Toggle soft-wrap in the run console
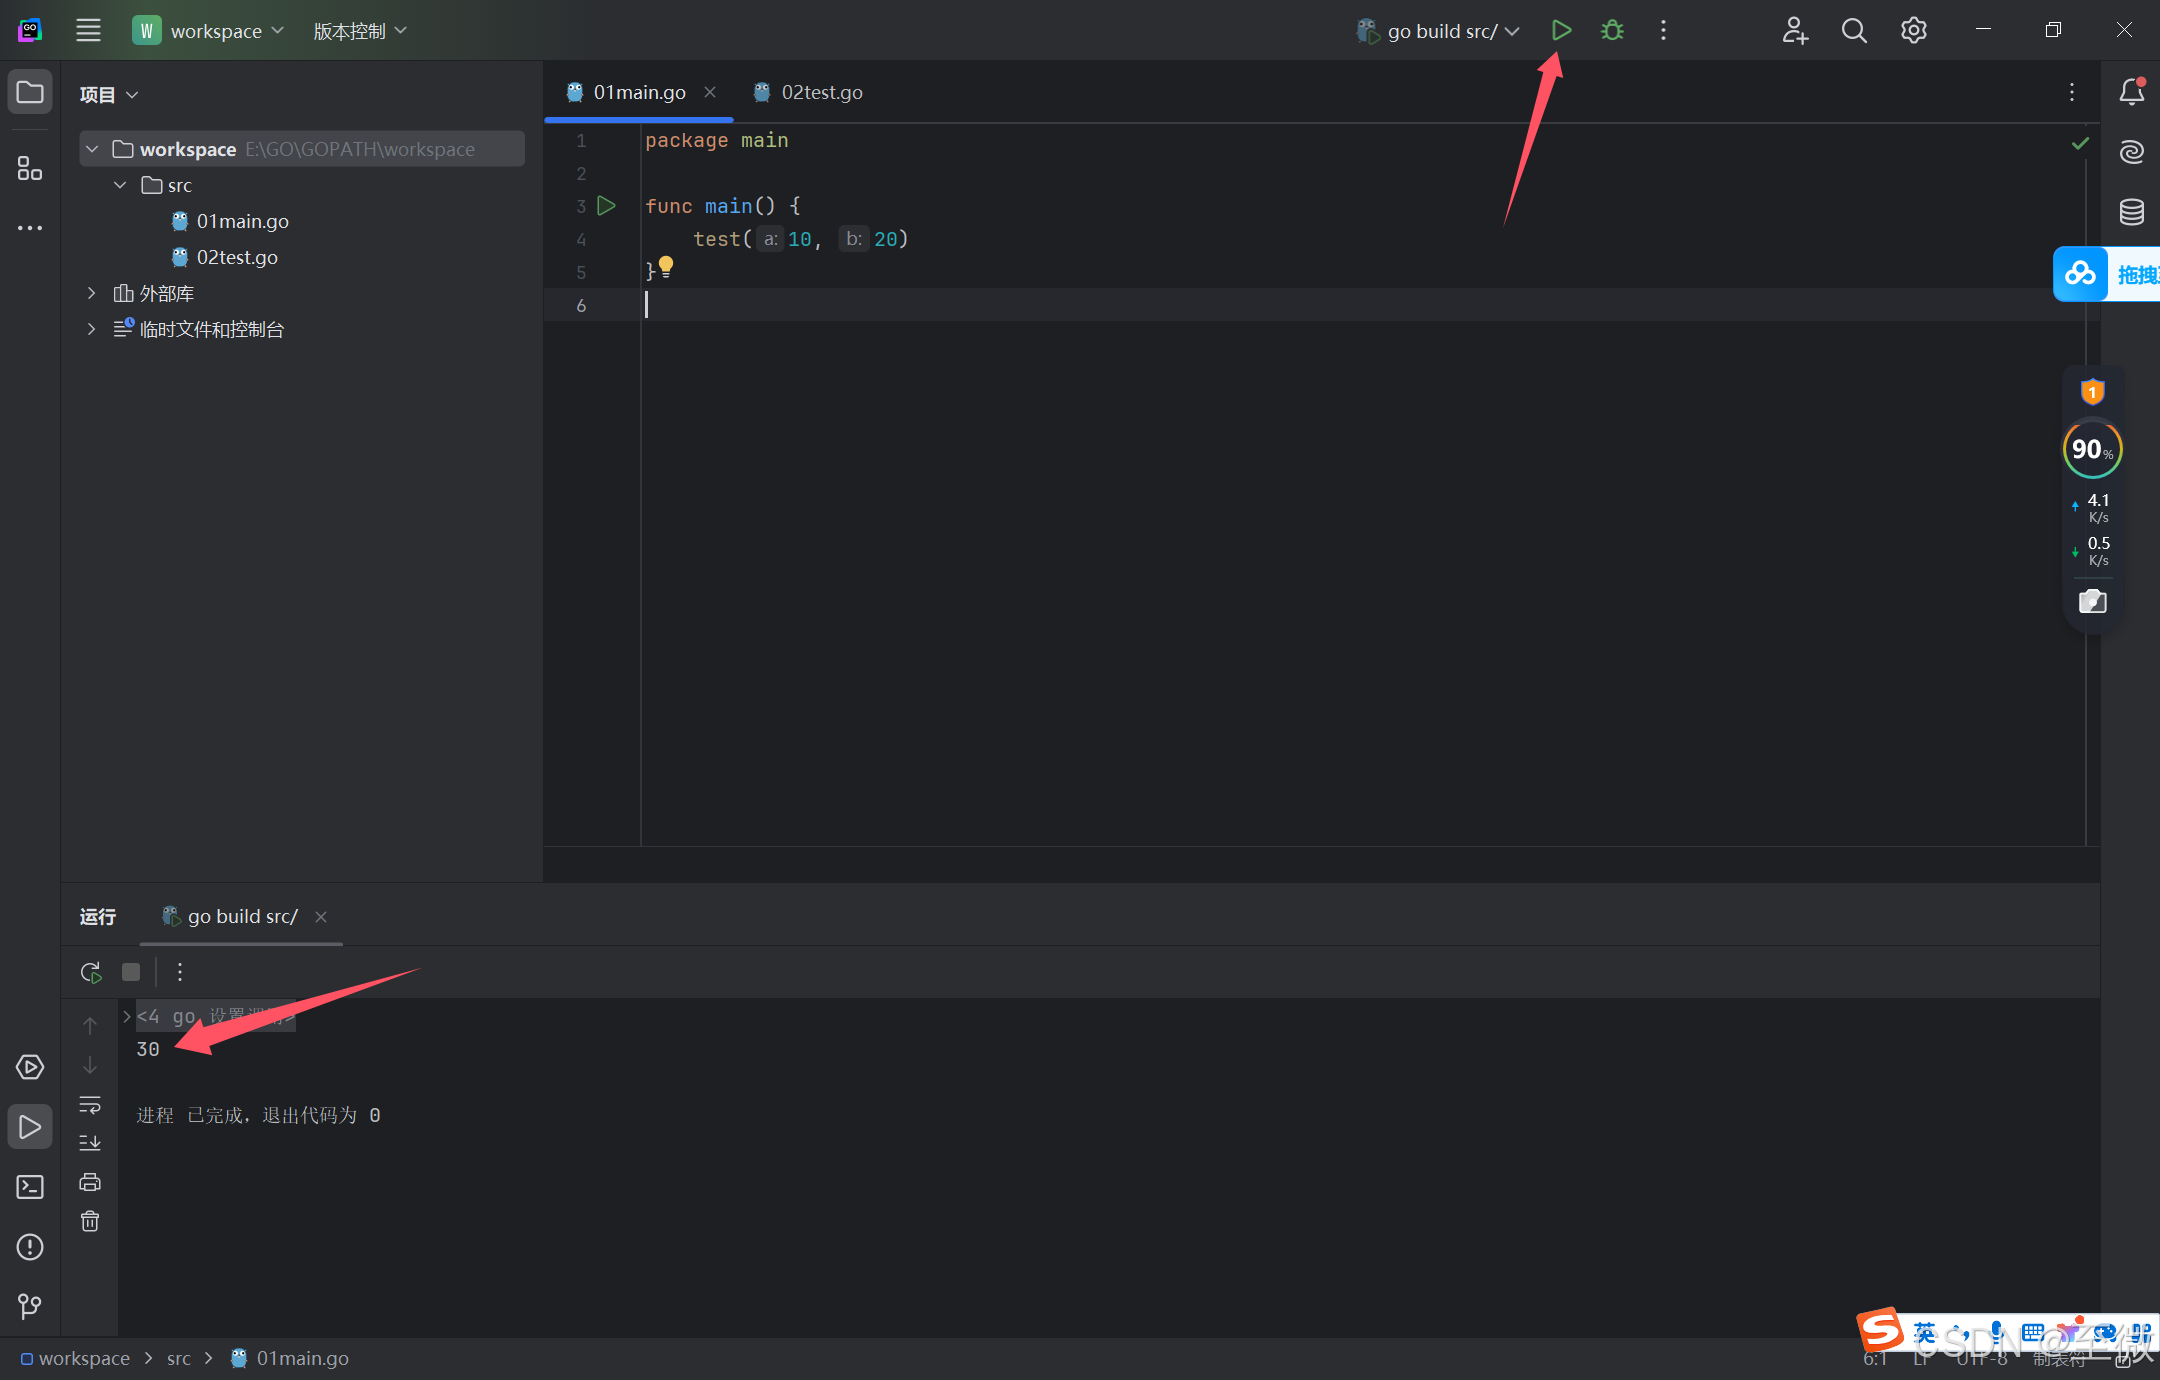Screen dimensions: 2160x1380 [90, 1105]
